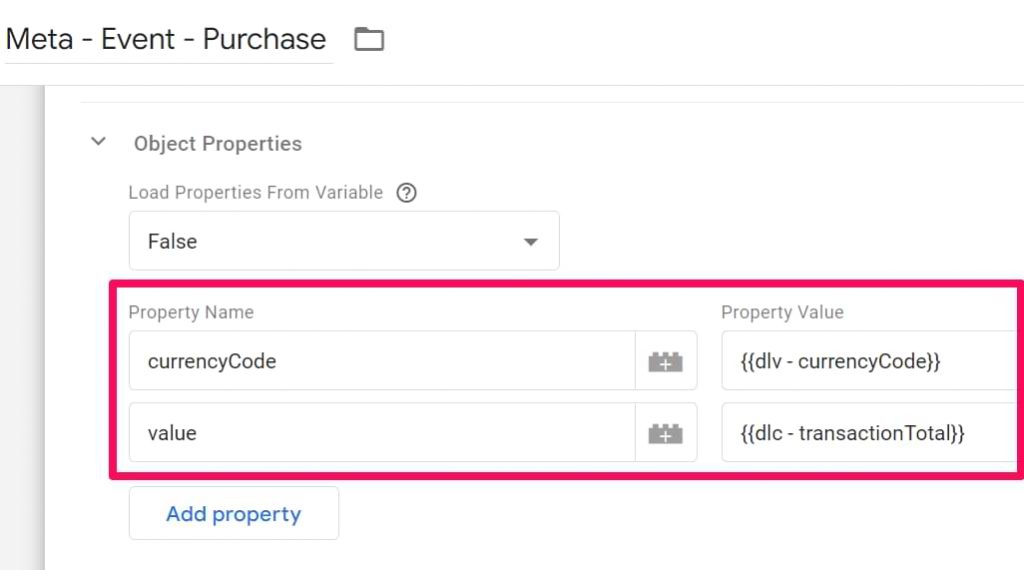Open the Load Properties From Variable dropdown
The height and width of the screenshot is (570, 1024).
coord(343,241)
